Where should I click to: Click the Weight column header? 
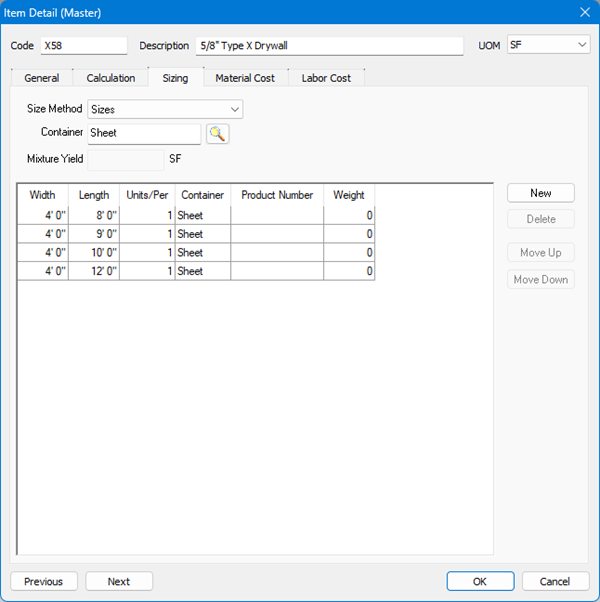point(349,195)
